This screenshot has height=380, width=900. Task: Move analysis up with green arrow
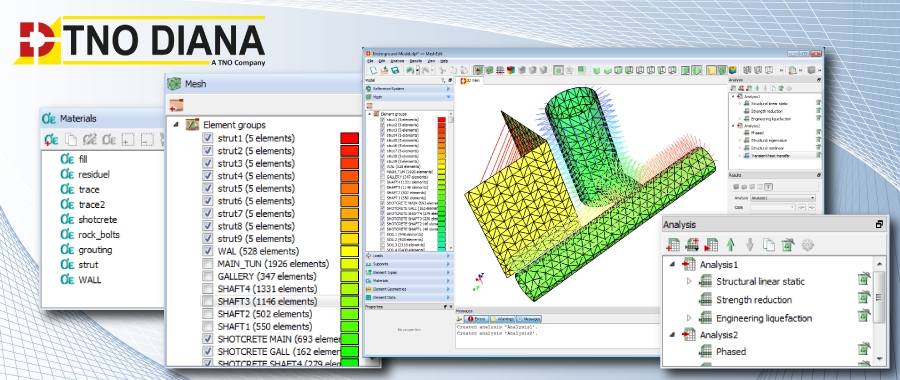pos(731,245)
